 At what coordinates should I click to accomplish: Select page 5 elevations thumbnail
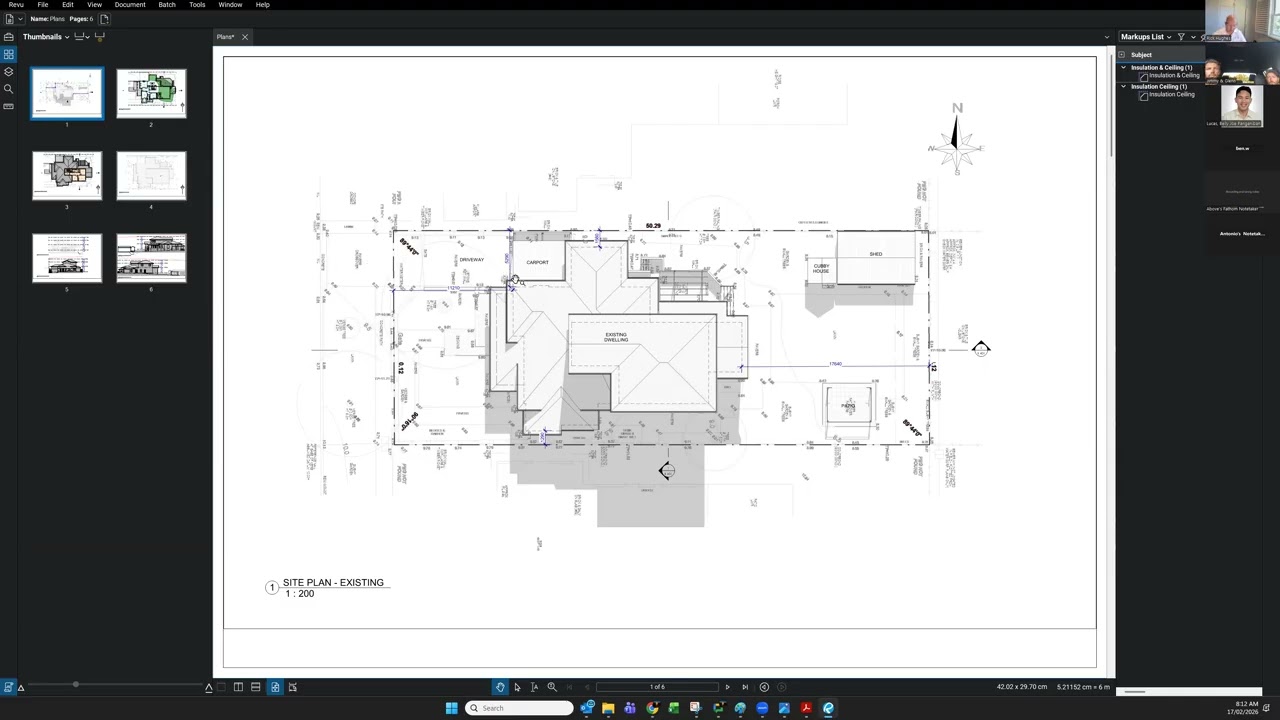67,258
